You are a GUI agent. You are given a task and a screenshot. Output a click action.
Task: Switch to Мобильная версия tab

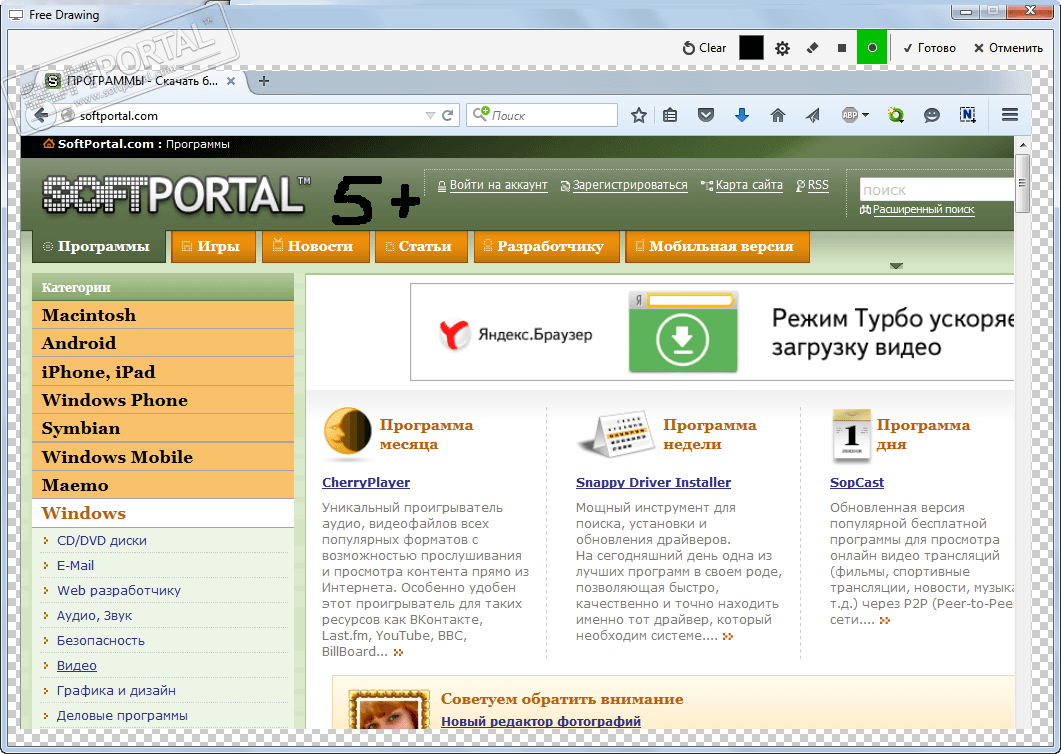[x=717, y=246]
